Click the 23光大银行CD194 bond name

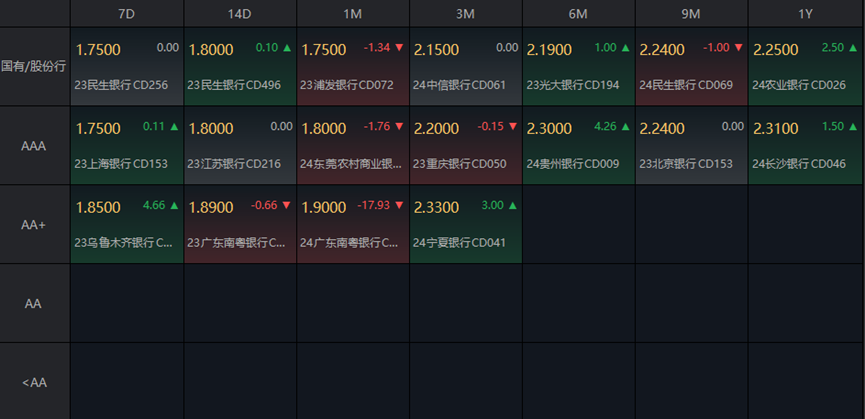573,84
